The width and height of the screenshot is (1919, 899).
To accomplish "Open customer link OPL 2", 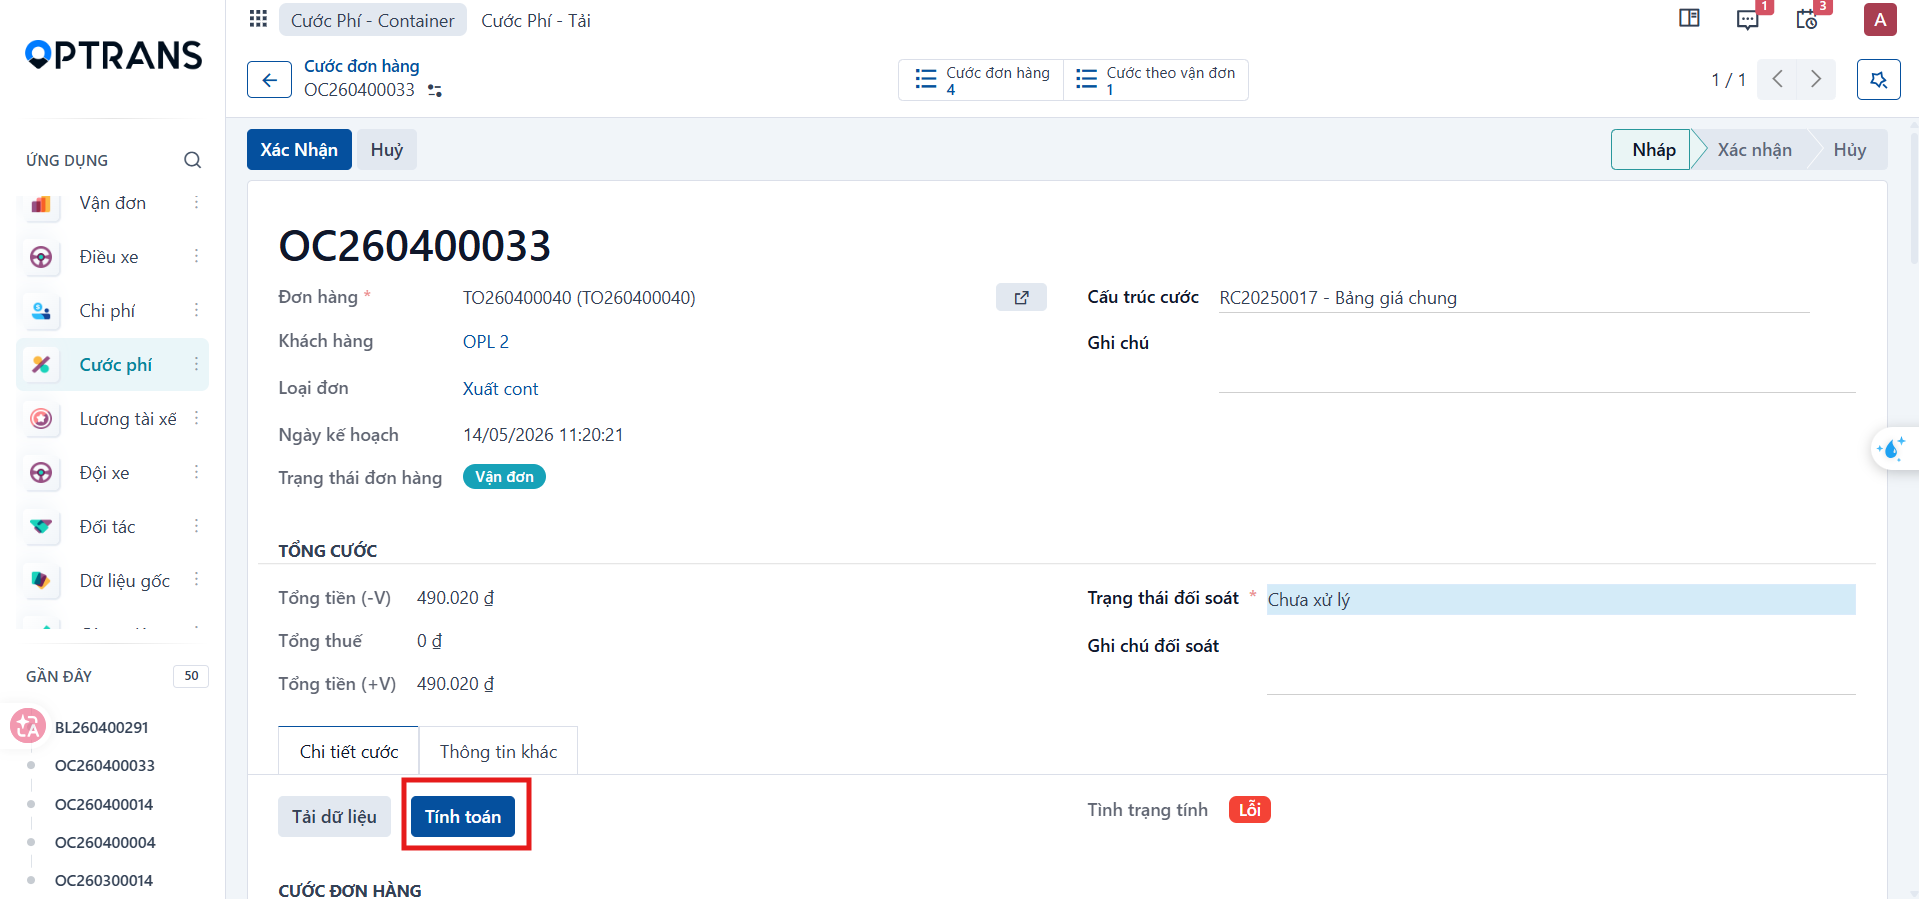I will click(x=485, y=342).
